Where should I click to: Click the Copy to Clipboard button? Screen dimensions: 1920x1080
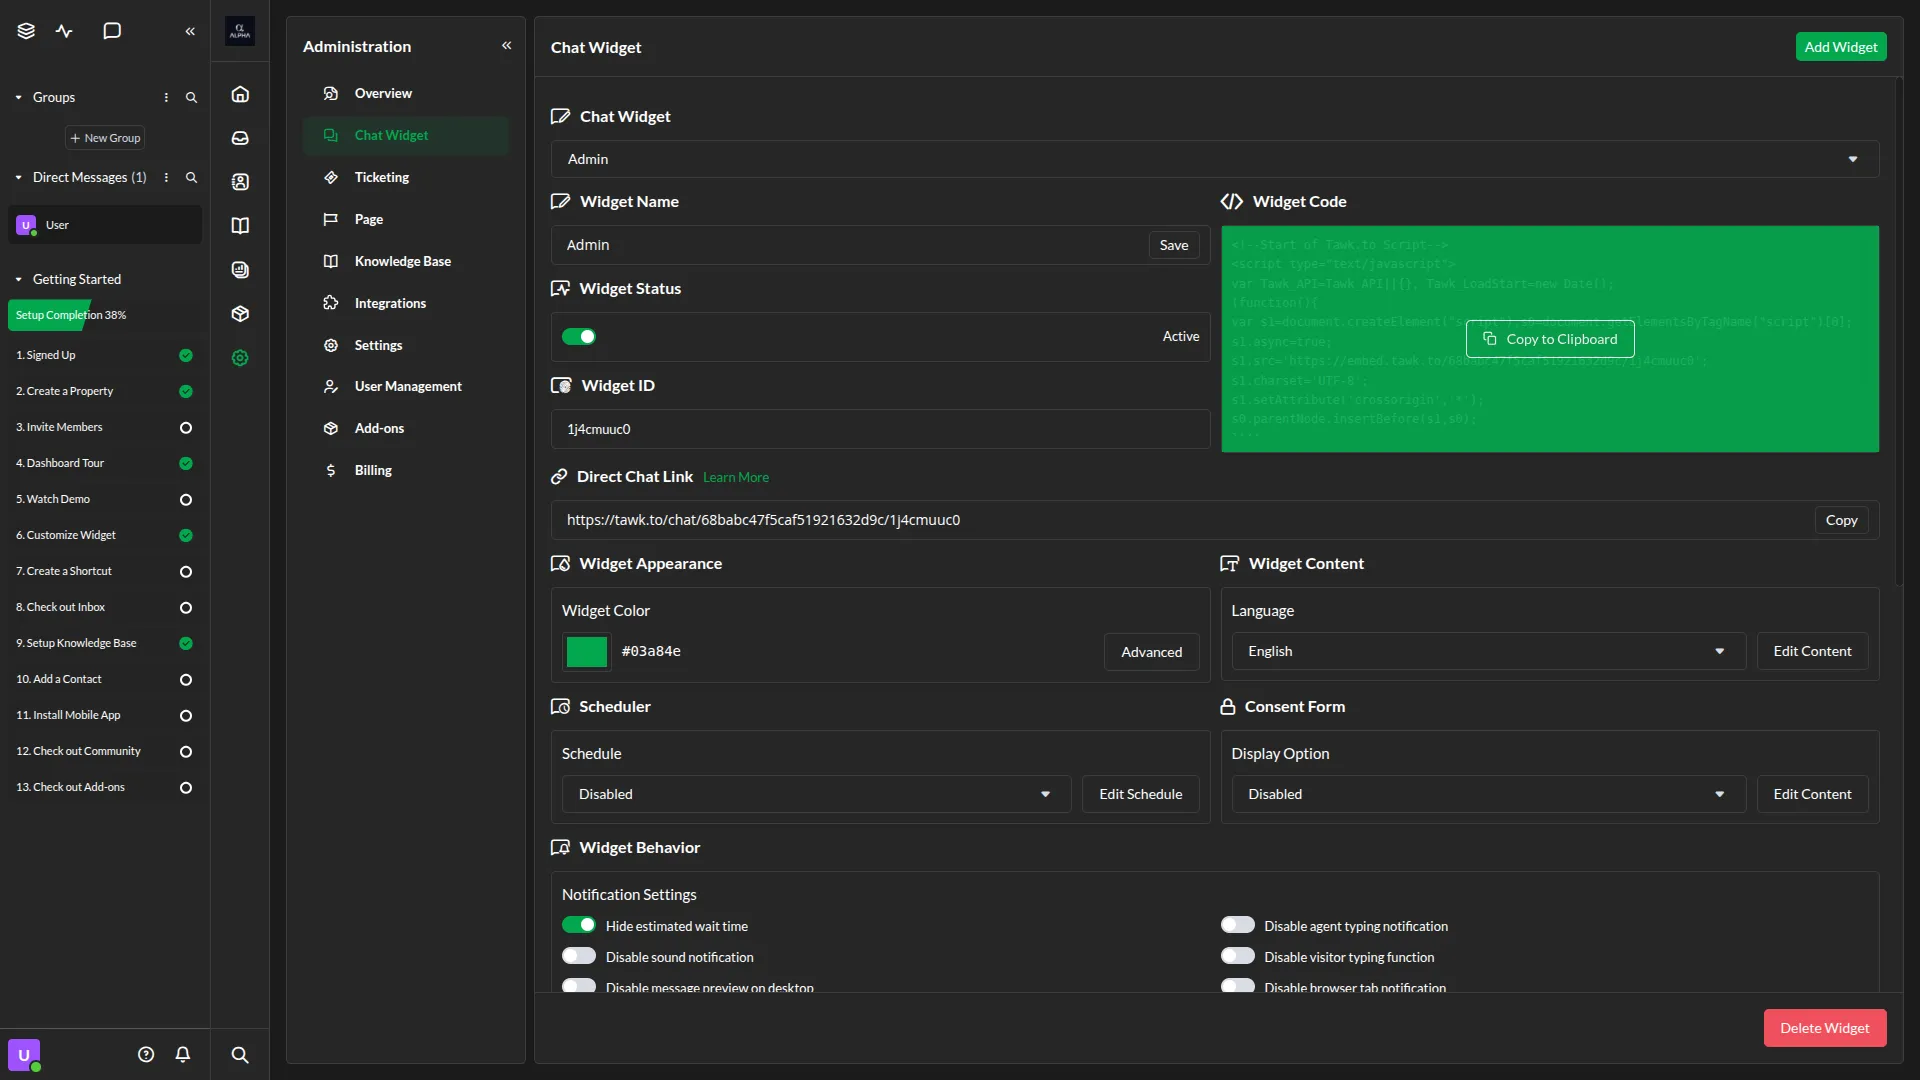coord(1549,339)
